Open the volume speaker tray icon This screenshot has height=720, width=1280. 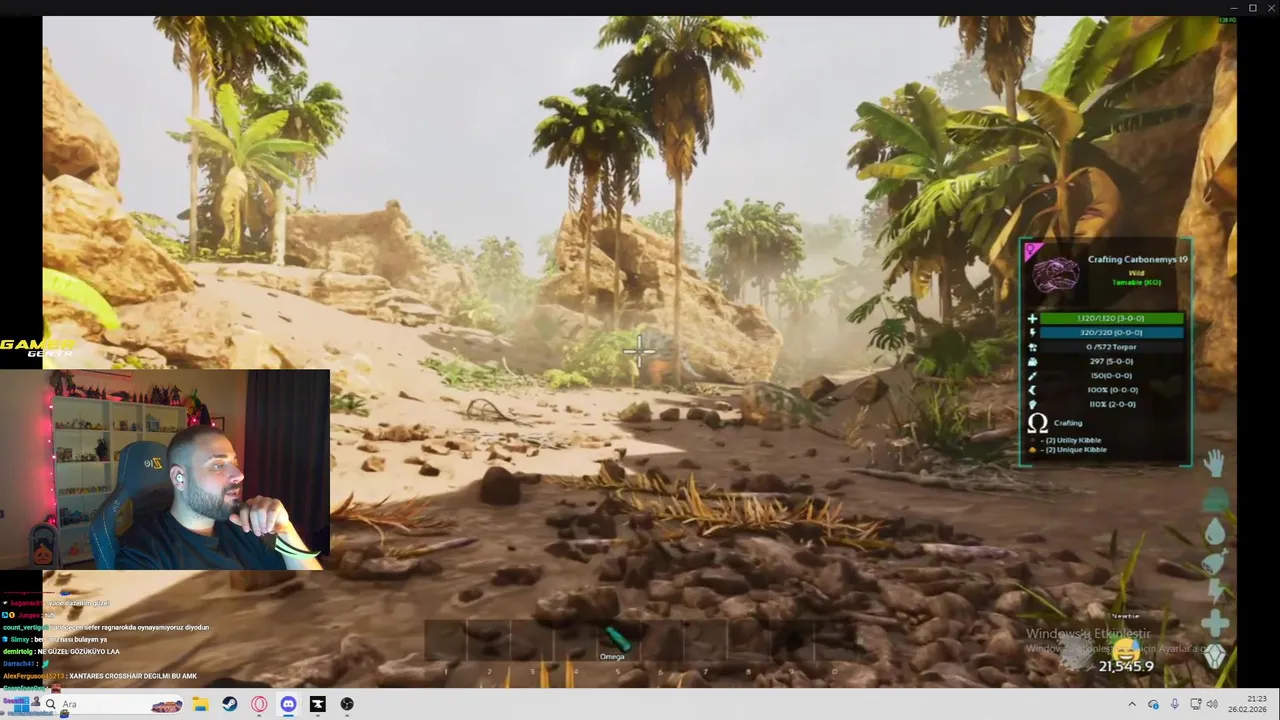(x=1212, y=704)
